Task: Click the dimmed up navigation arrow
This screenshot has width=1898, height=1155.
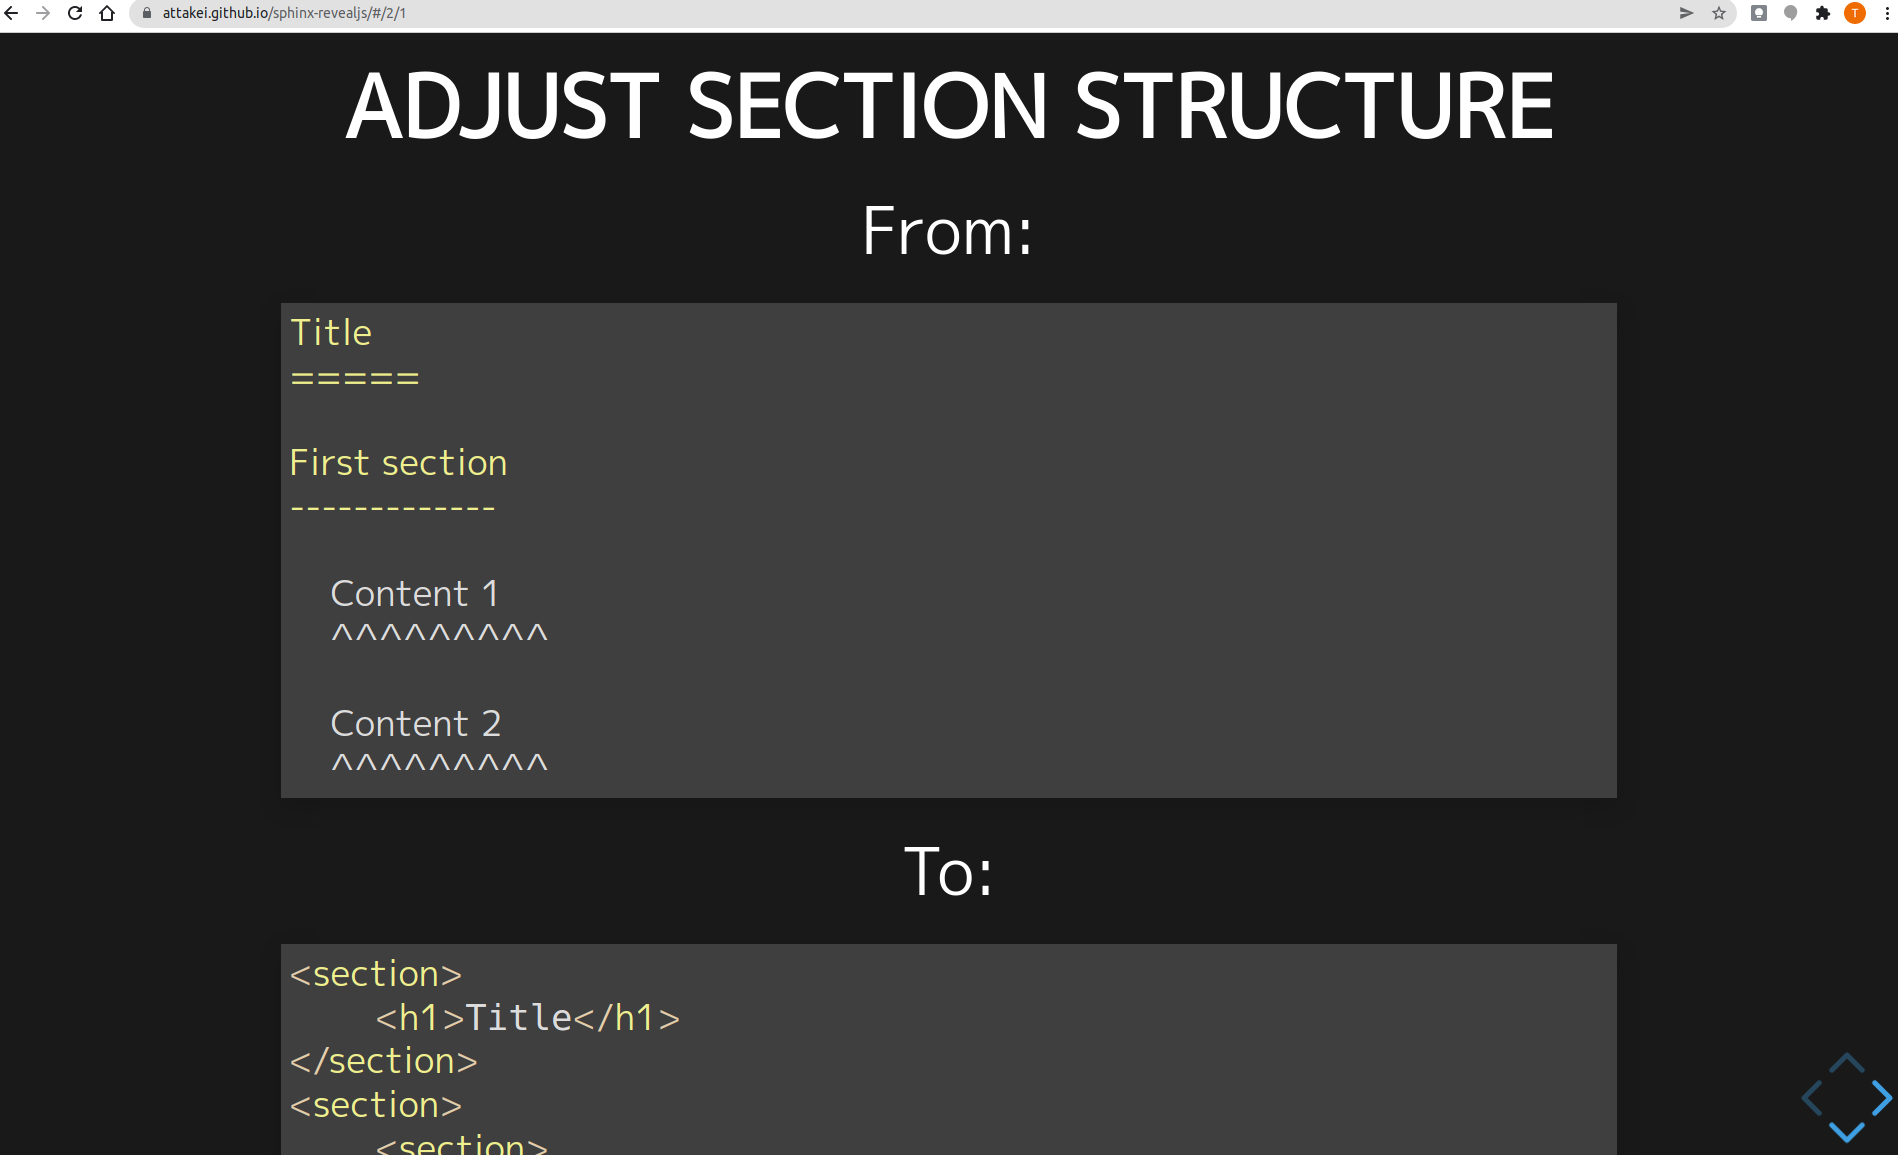Action: point(1846,1063)
